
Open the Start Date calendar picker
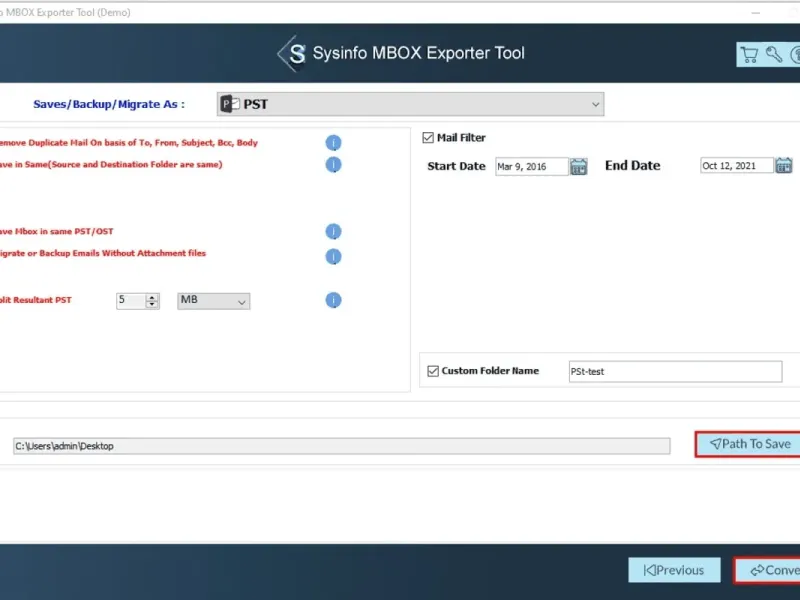(579, 167)
